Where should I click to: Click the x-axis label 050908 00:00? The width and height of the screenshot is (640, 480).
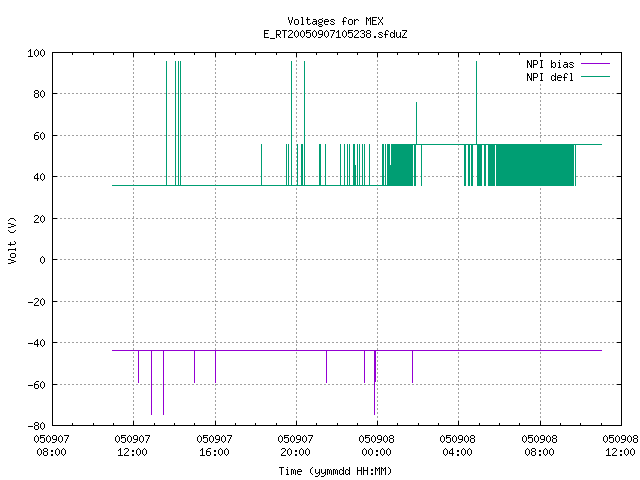[x=377, y=445]
